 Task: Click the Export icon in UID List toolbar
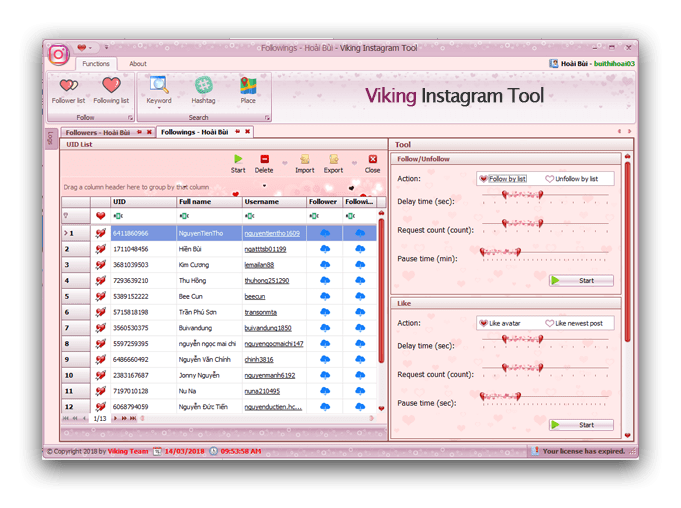(x=334, y=159)
